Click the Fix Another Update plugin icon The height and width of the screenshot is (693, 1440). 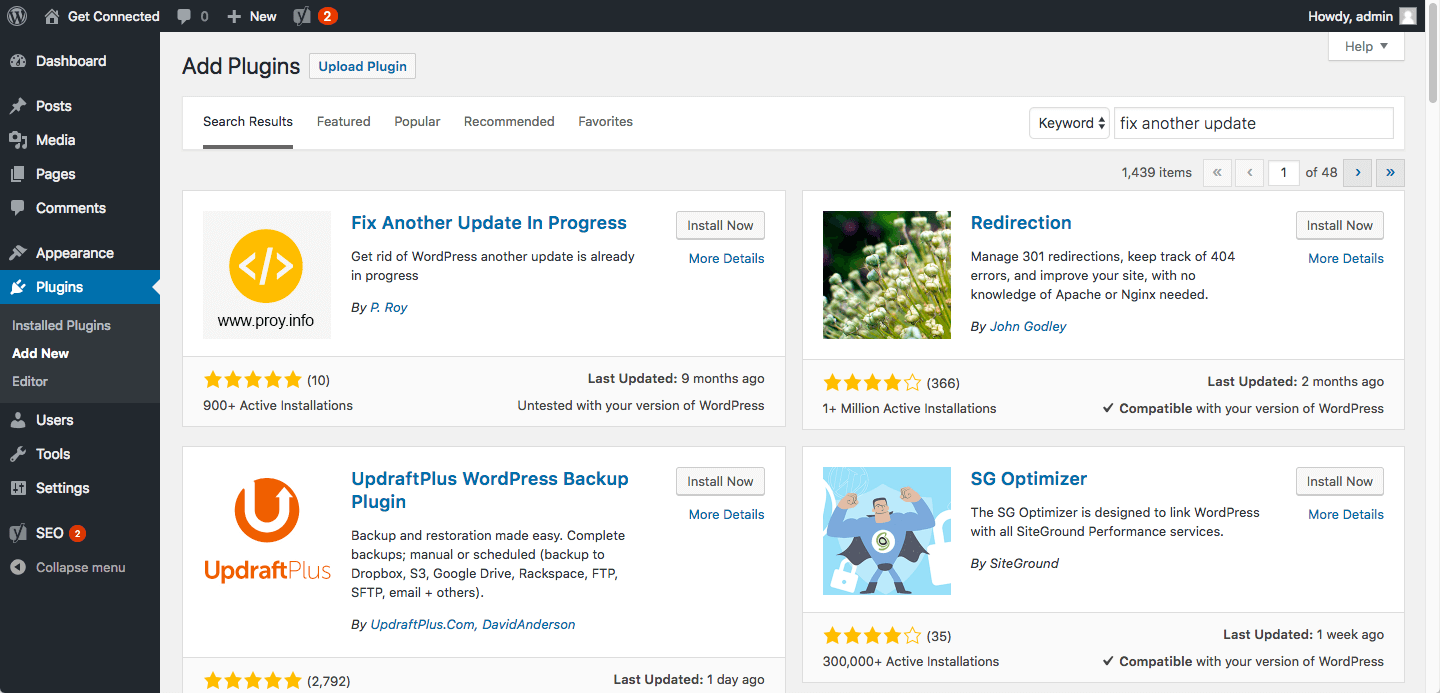267,275
